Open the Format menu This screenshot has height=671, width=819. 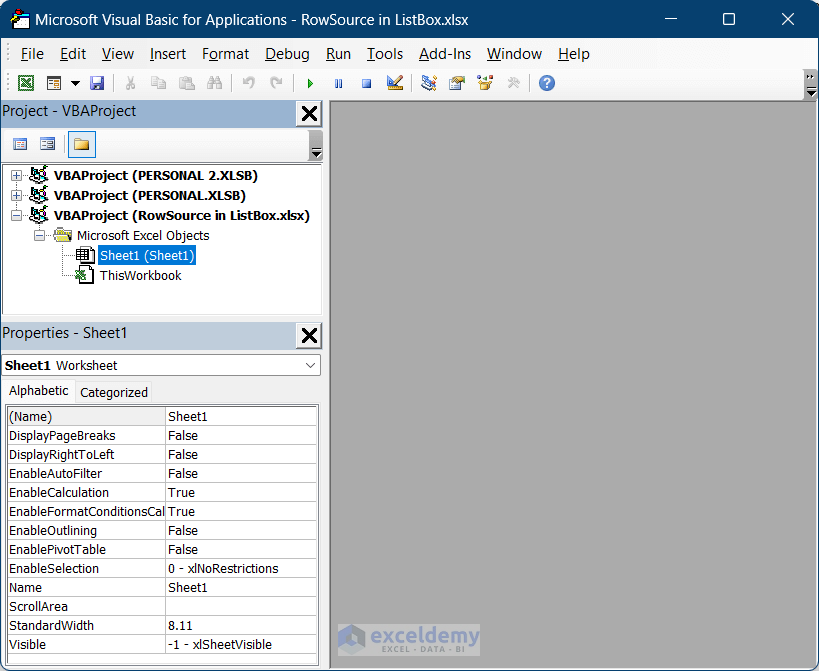(225, 54)
